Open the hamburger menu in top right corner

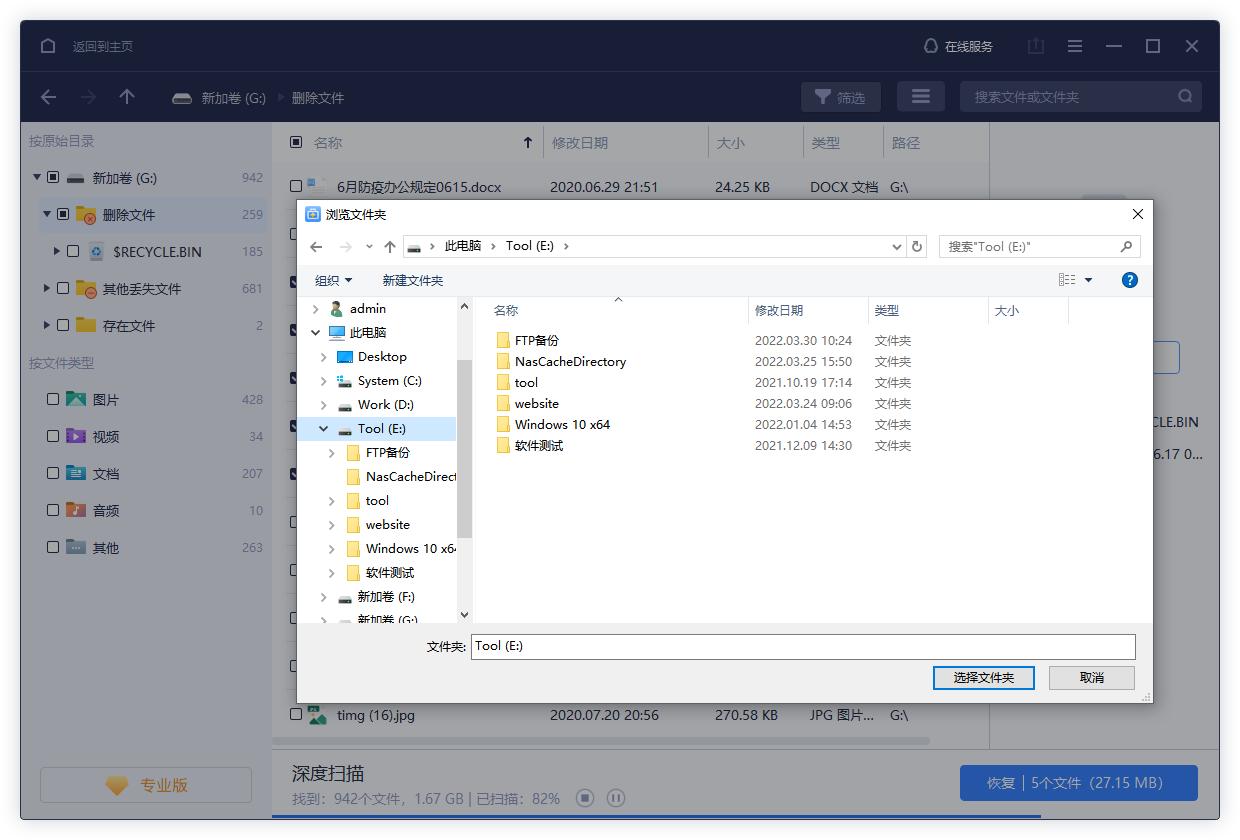(x=1074, y=45)
